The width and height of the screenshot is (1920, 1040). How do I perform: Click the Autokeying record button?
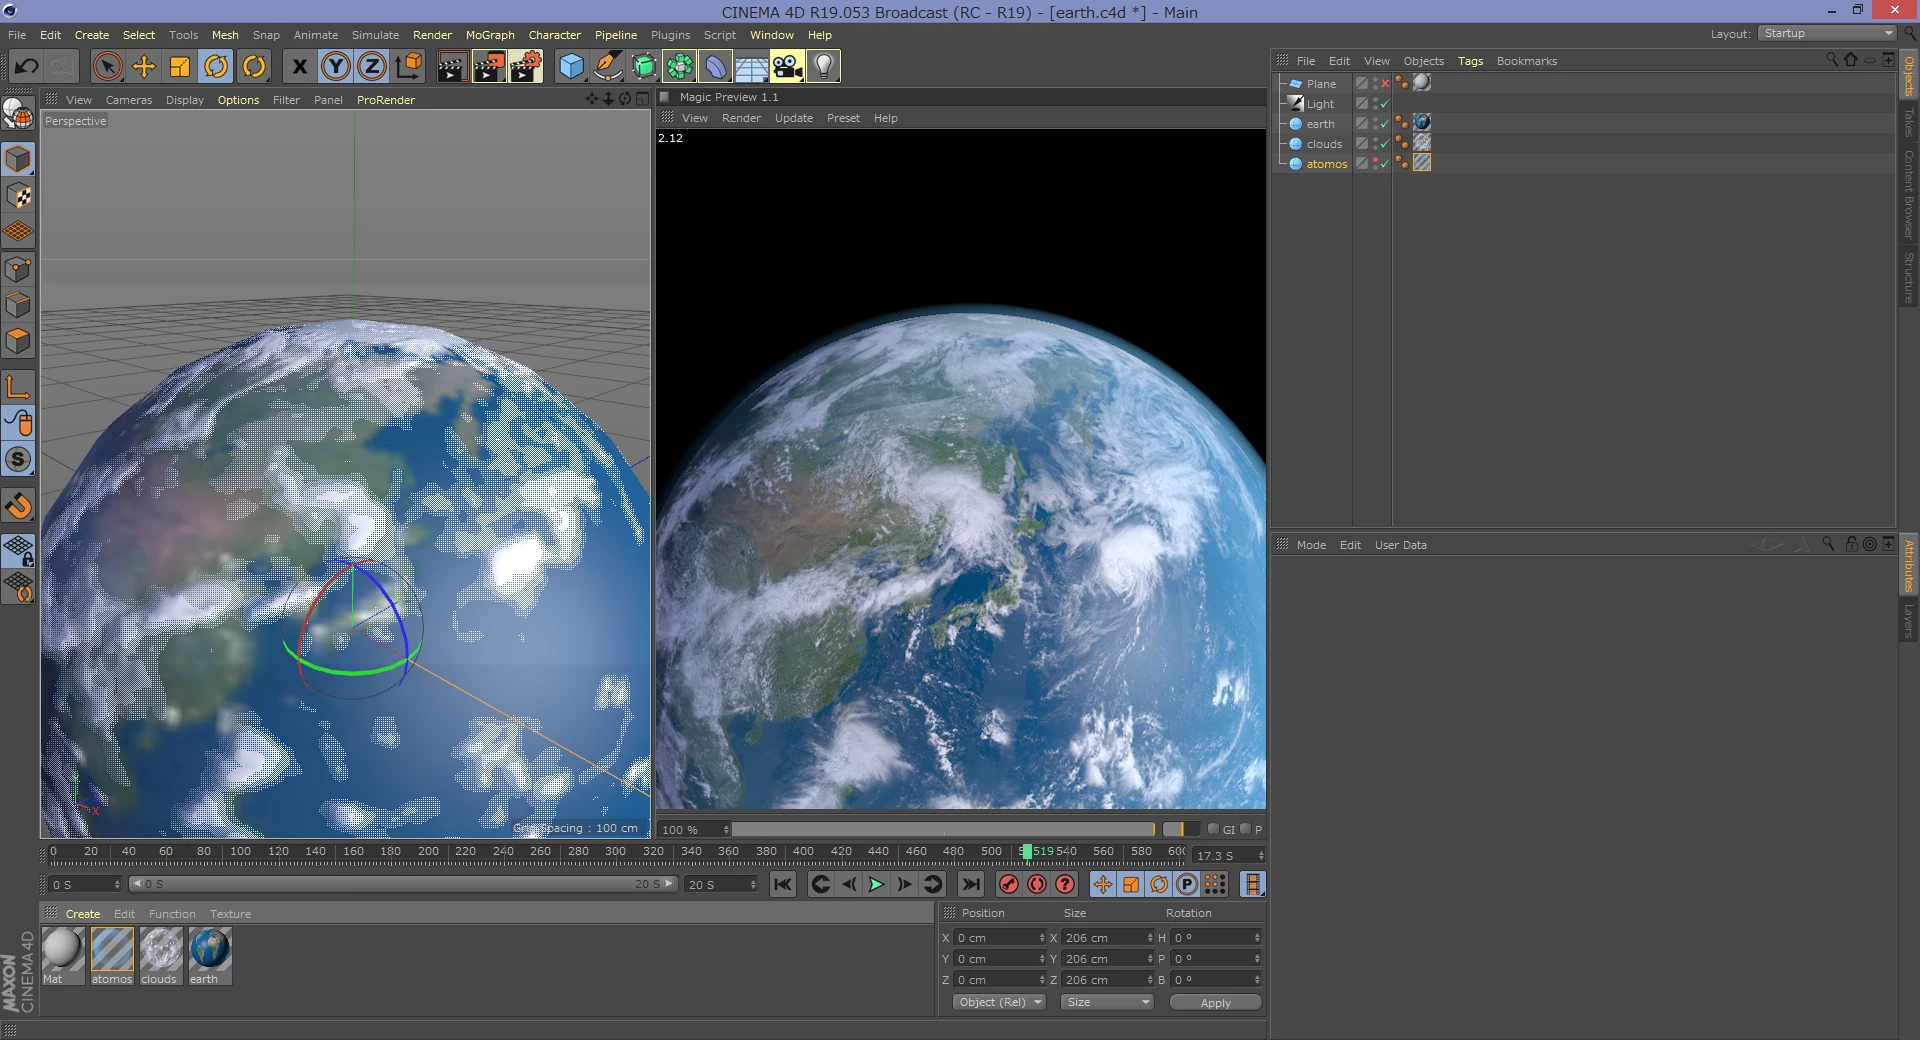click(x=1037, y=884)
